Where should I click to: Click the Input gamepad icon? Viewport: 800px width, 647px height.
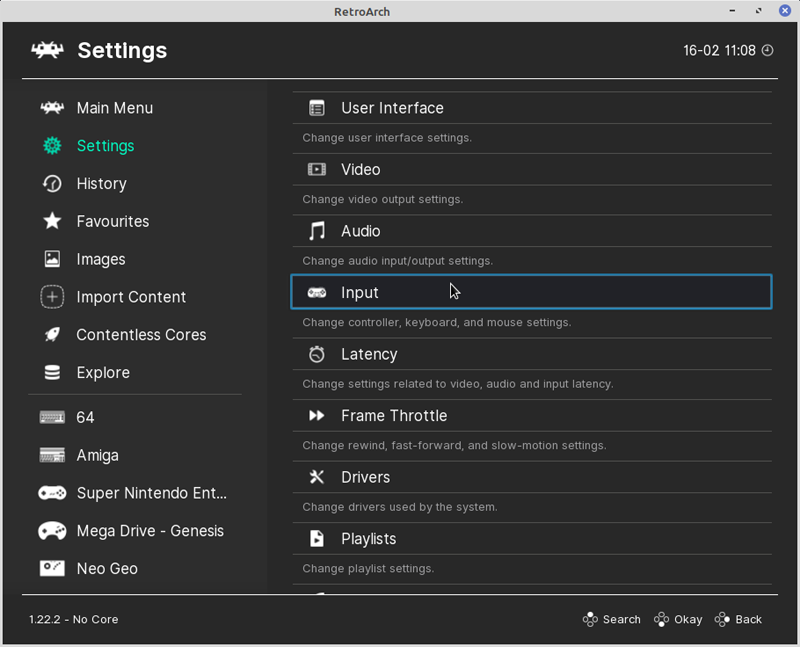tap(317, 292)
